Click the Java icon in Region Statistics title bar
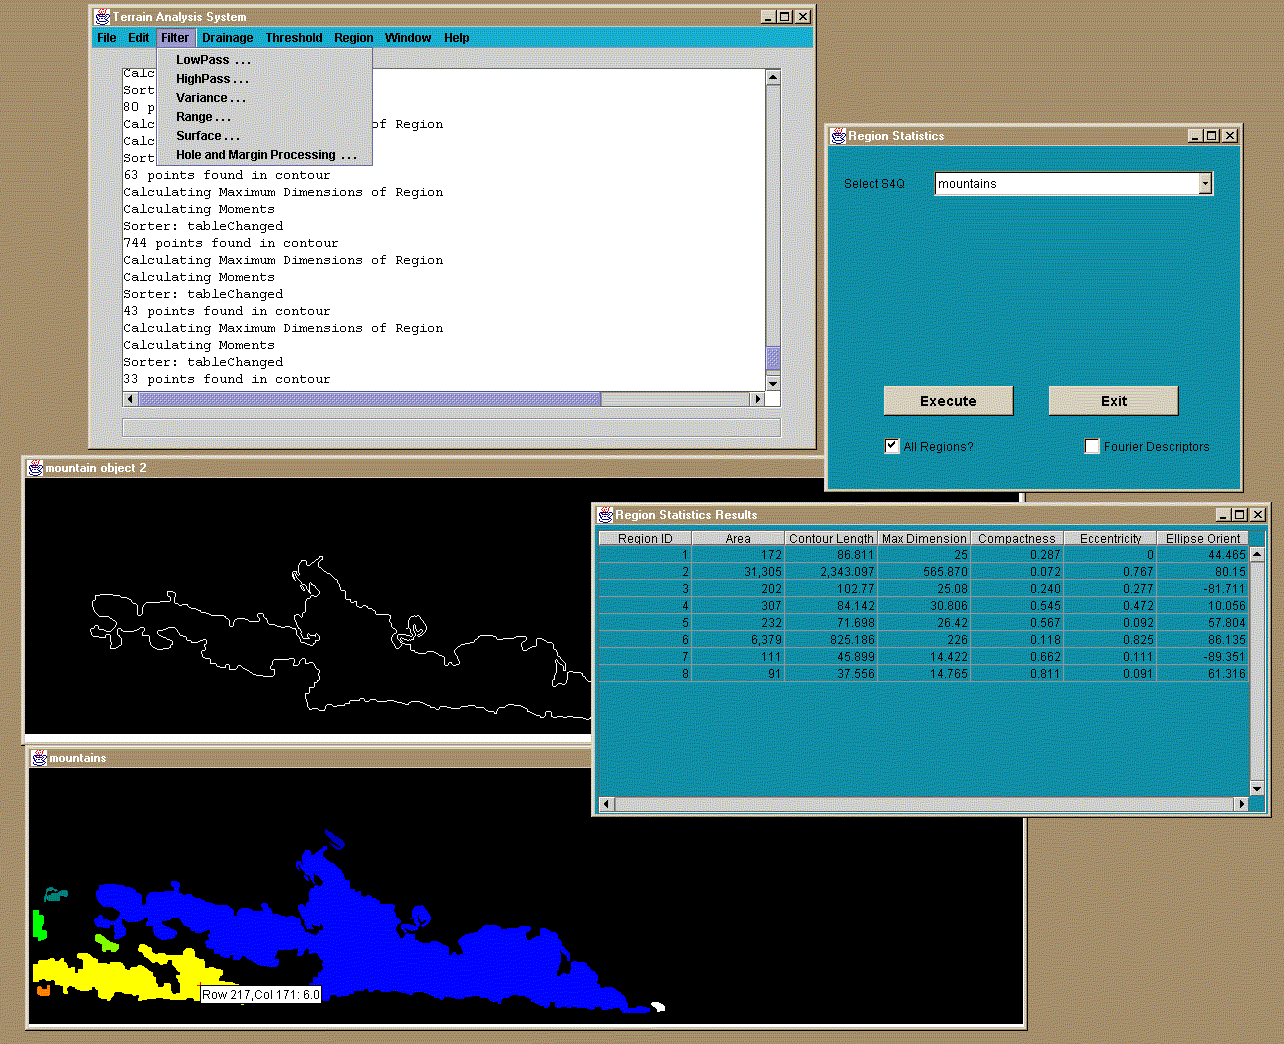Screen dimensions: 1284x1044 pyautogui.click(x=838, y=136)
